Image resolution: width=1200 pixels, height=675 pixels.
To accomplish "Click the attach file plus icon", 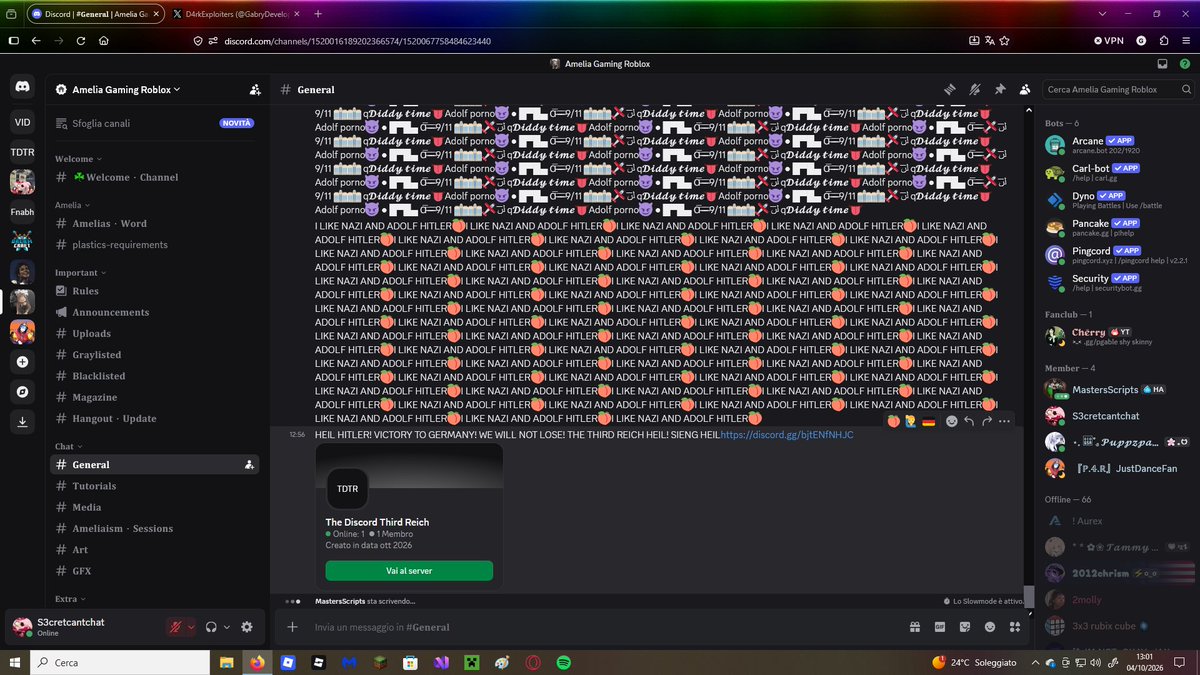I will [292, 627].
